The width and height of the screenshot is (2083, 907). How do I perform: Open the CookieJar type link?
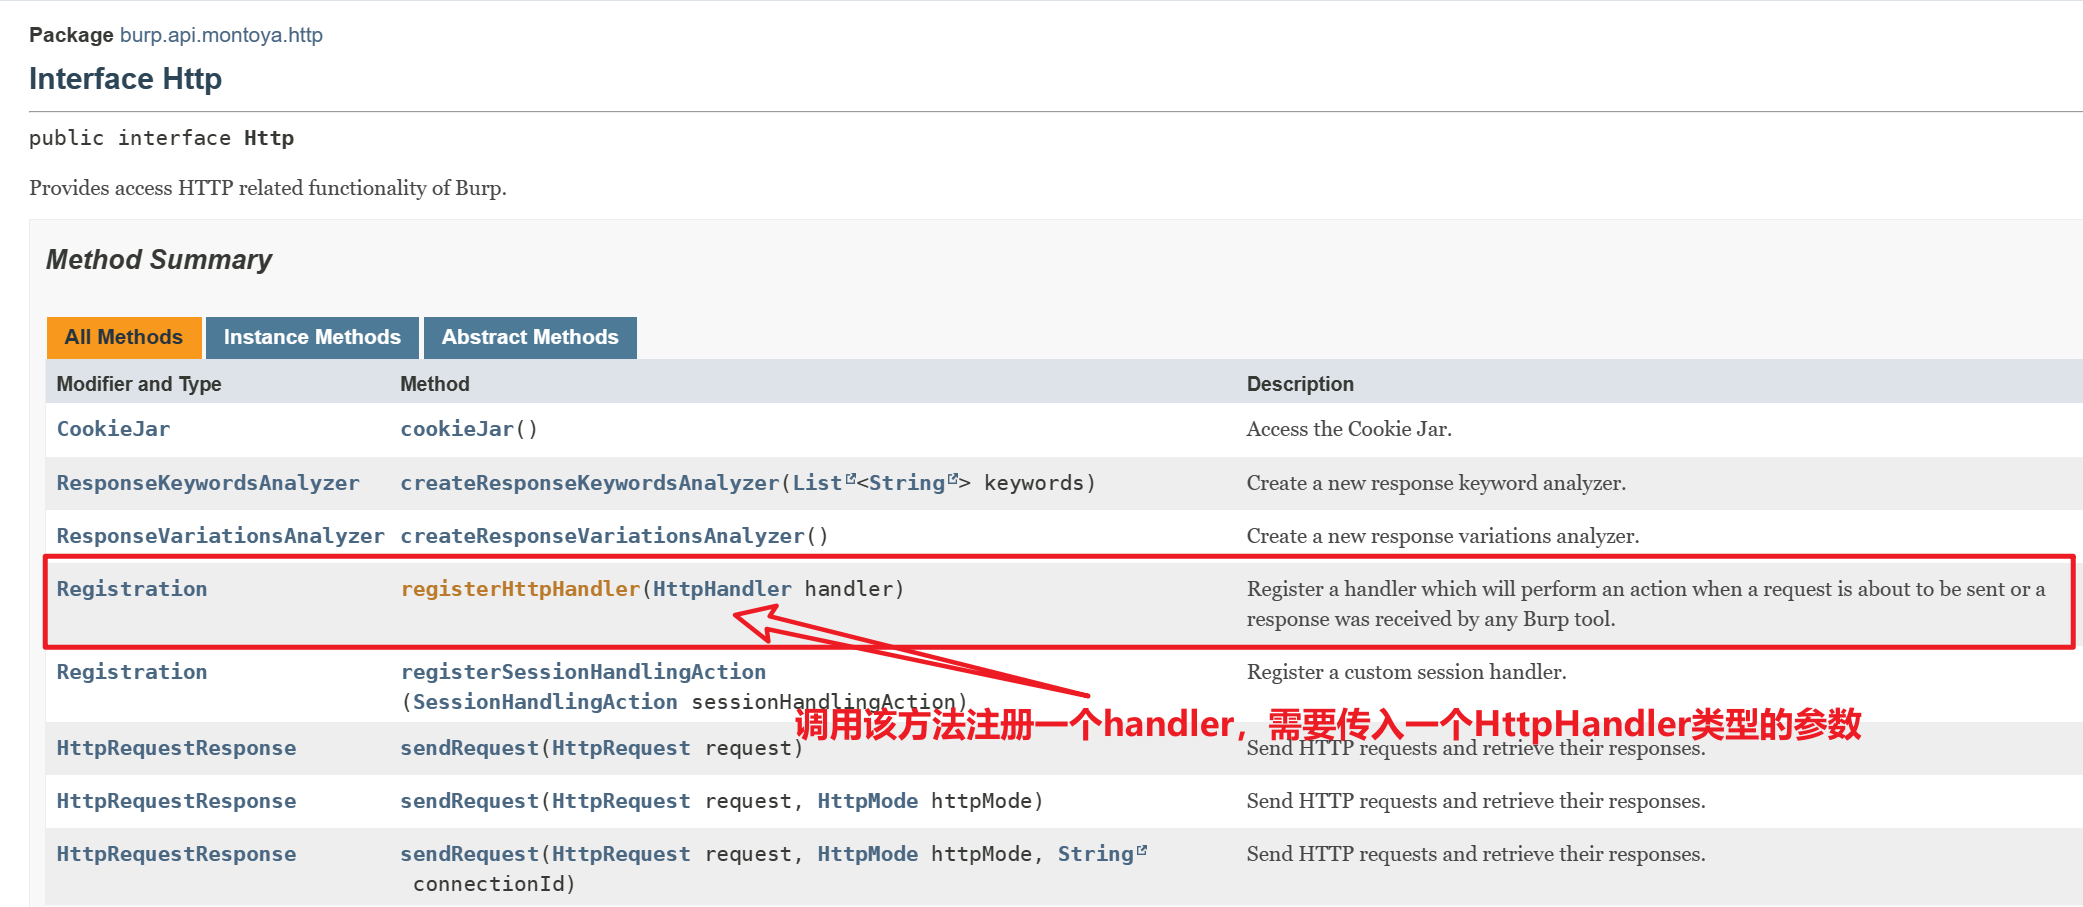(113, 429)
